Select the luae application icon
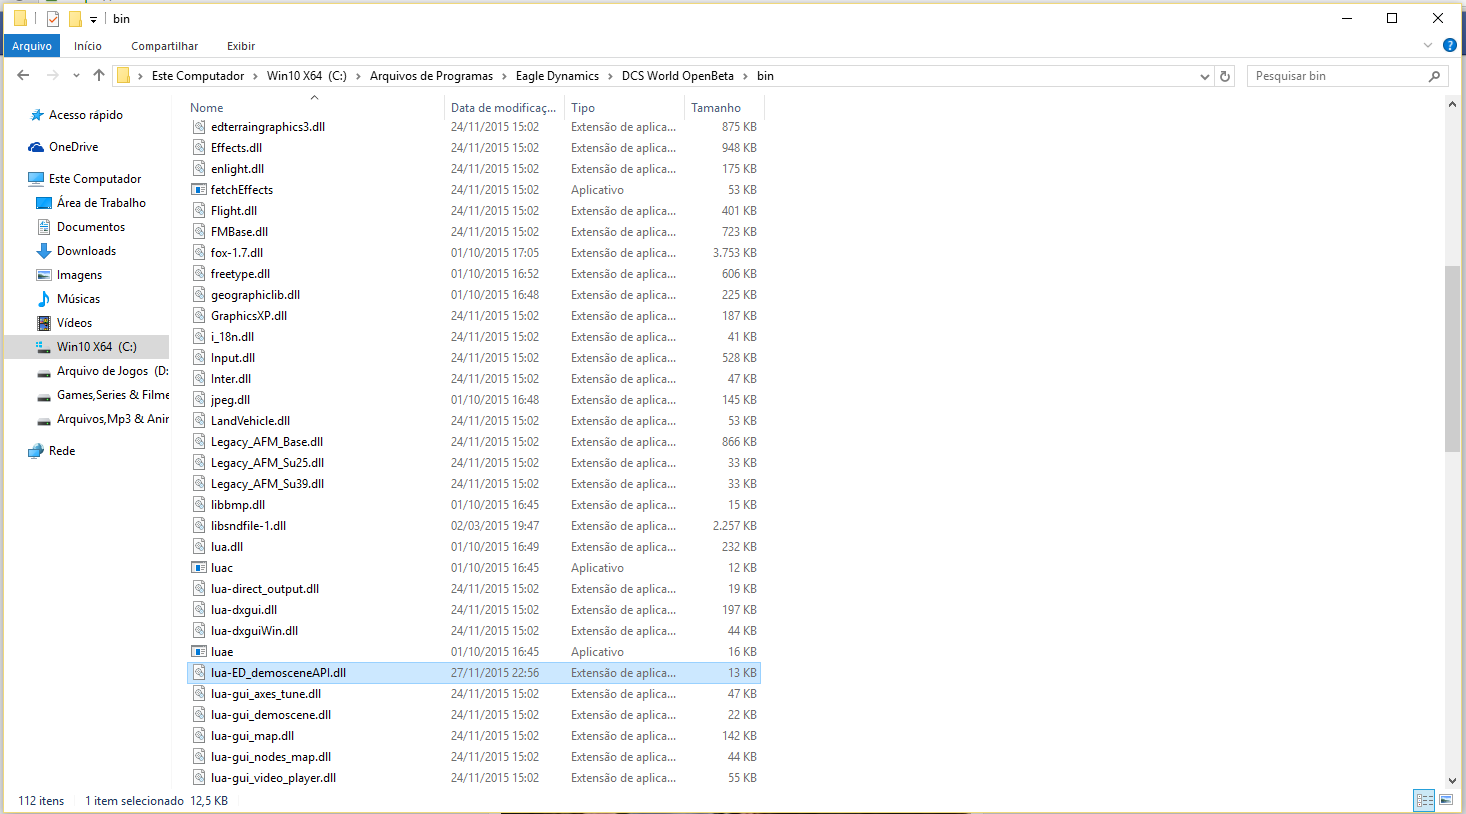The image size is (1466, 814). pyautogui.click(x=199, y=652)
